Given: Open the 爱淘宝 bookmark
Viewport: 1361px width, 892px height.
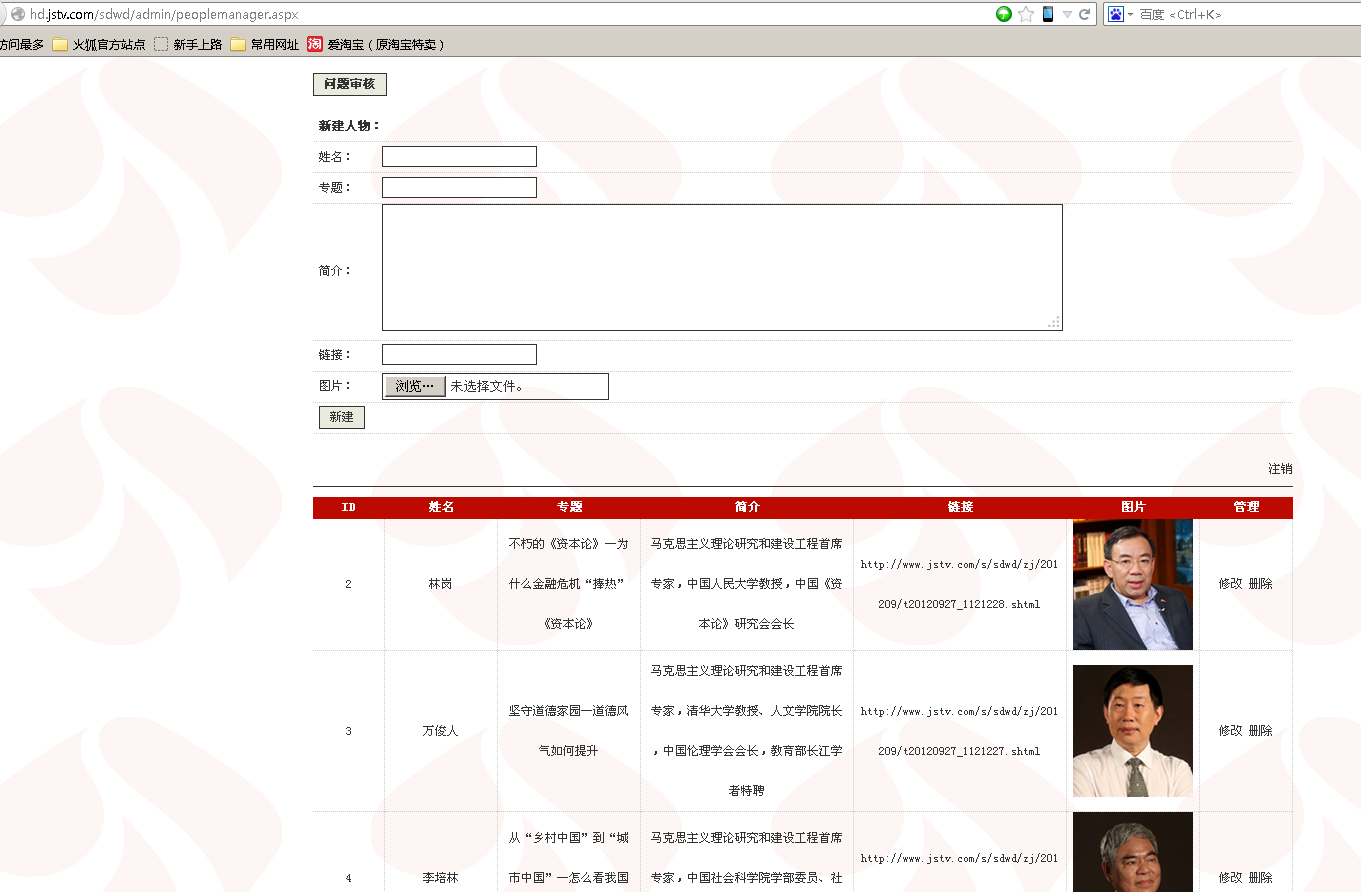Looking at the screenshot, I should coord(376,44).
